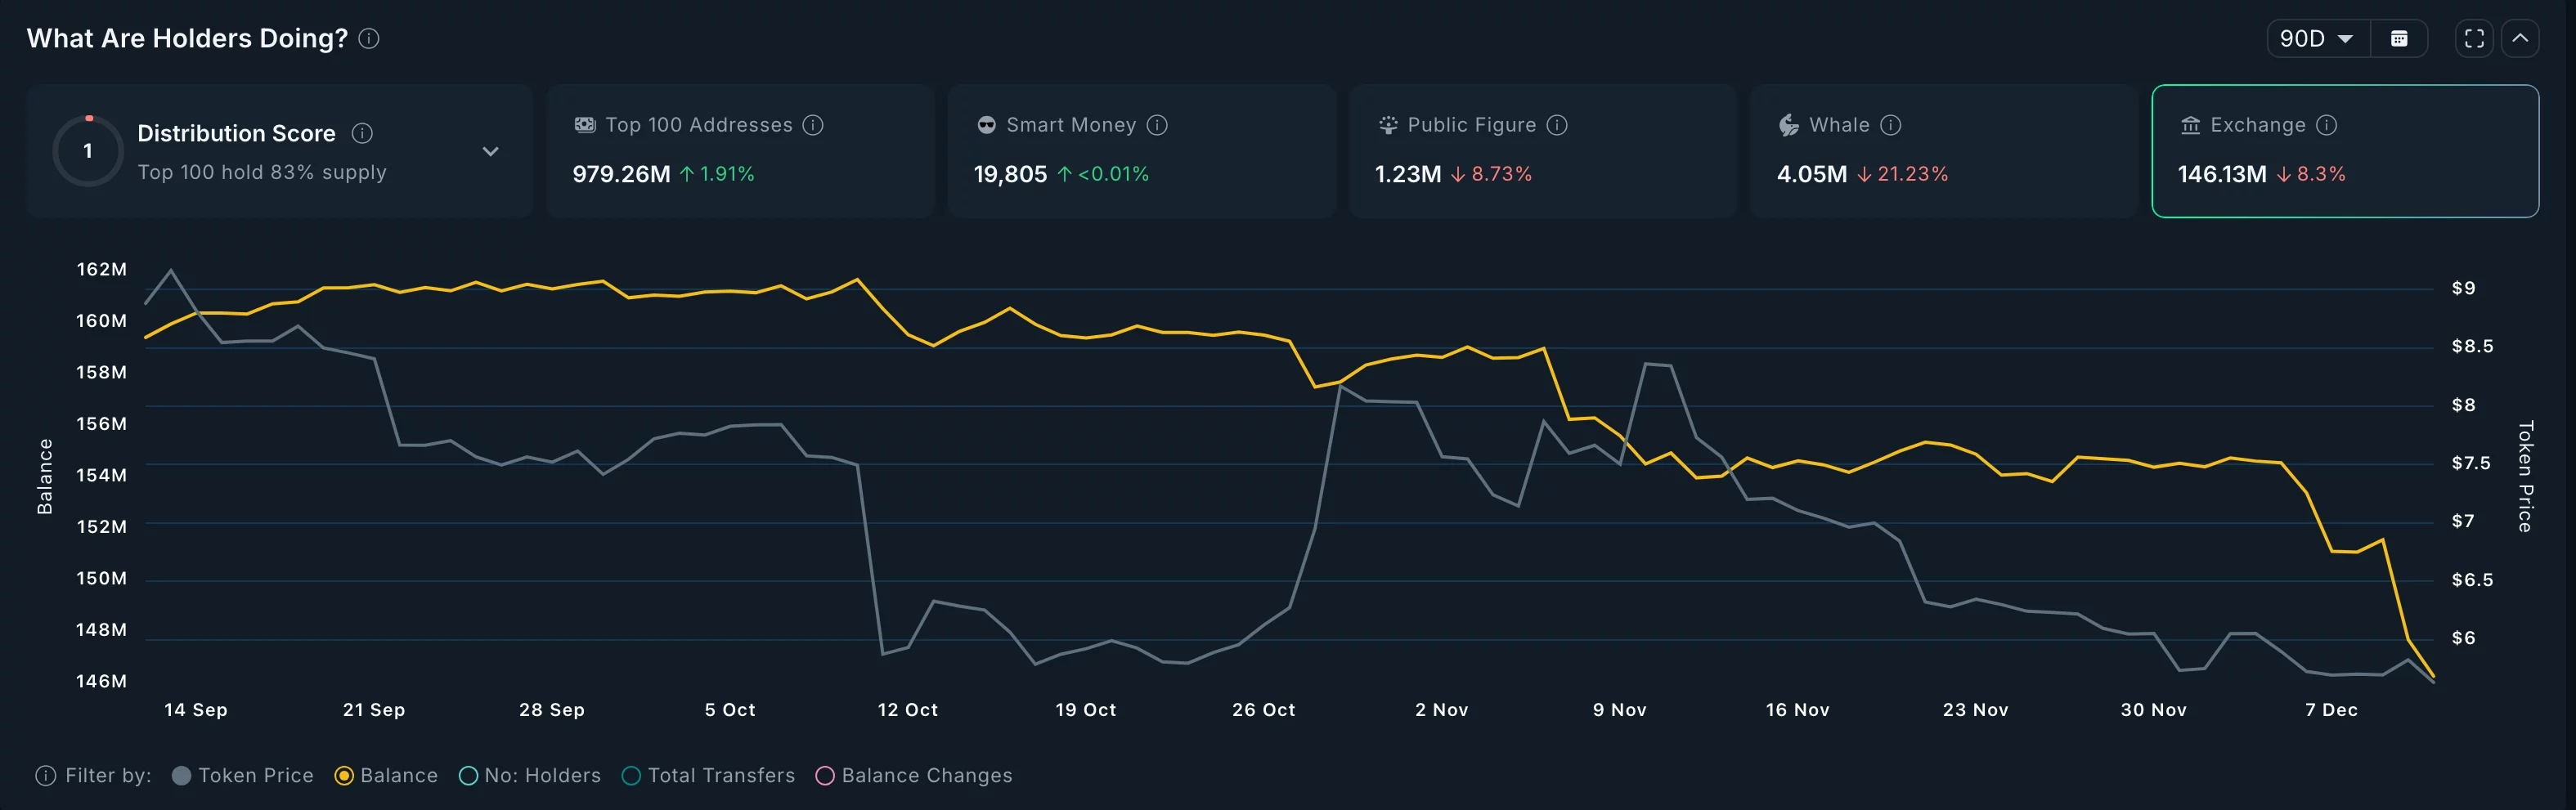Click Top 100 Addresses info icon
2576x810 pixels.
(x=813, y=125)
